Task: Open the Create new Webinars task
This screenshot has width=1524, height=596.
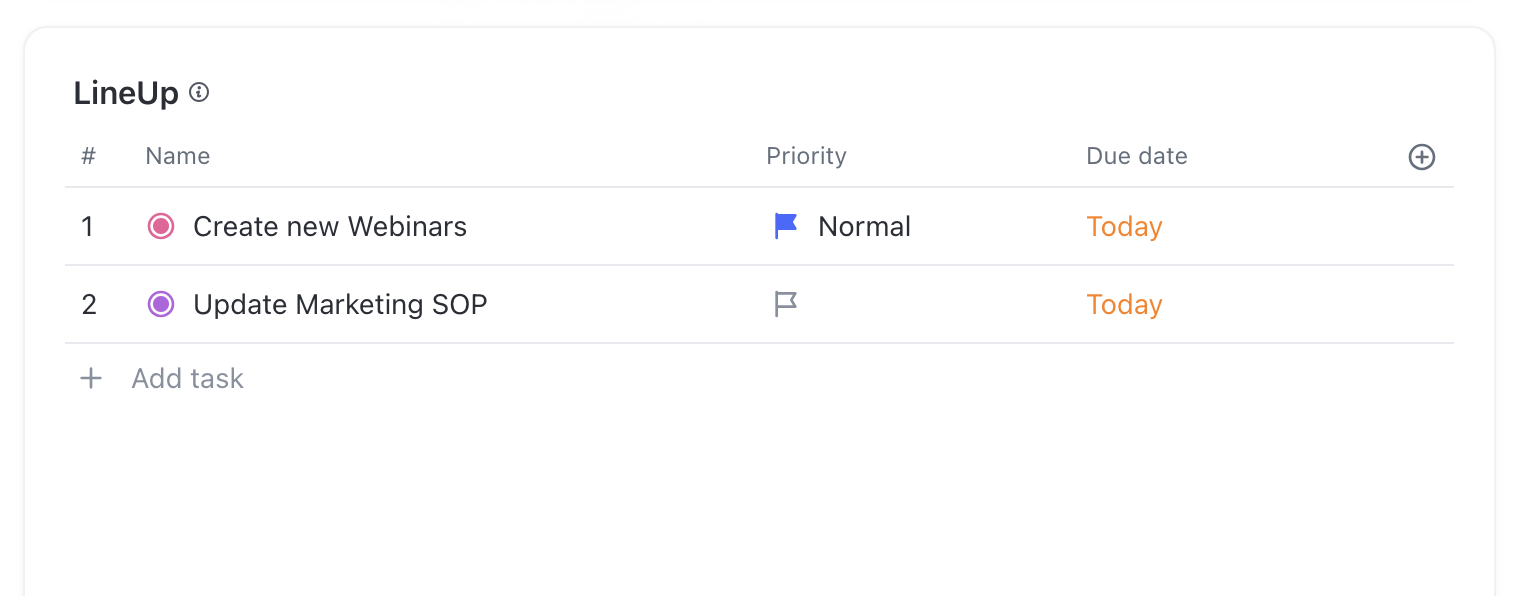Action: click(330, 227)
